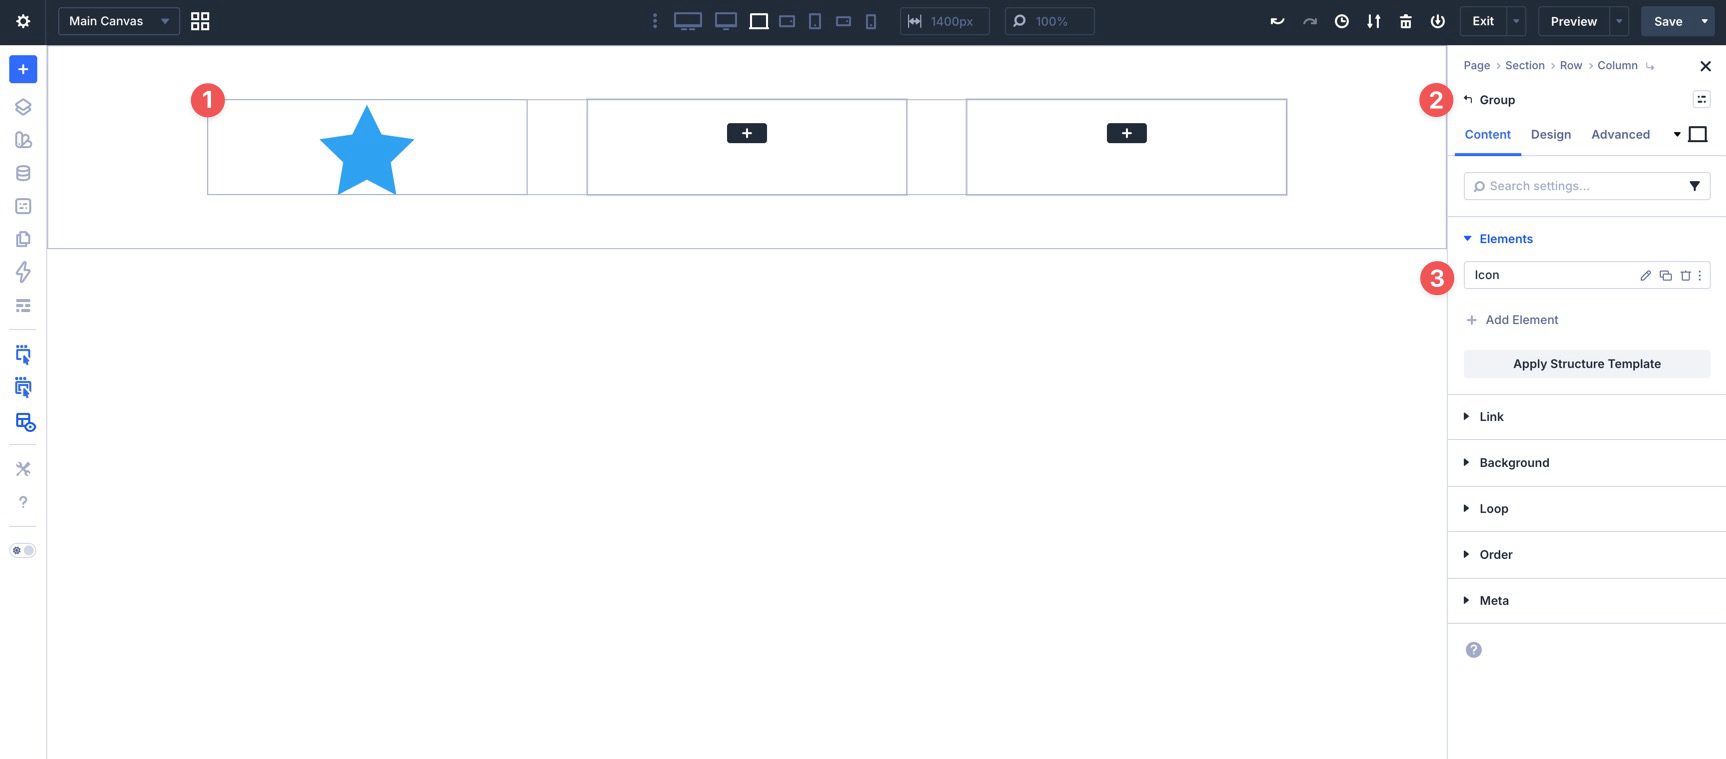Open the Save dropdown arrow

(x=1705, y=21)
